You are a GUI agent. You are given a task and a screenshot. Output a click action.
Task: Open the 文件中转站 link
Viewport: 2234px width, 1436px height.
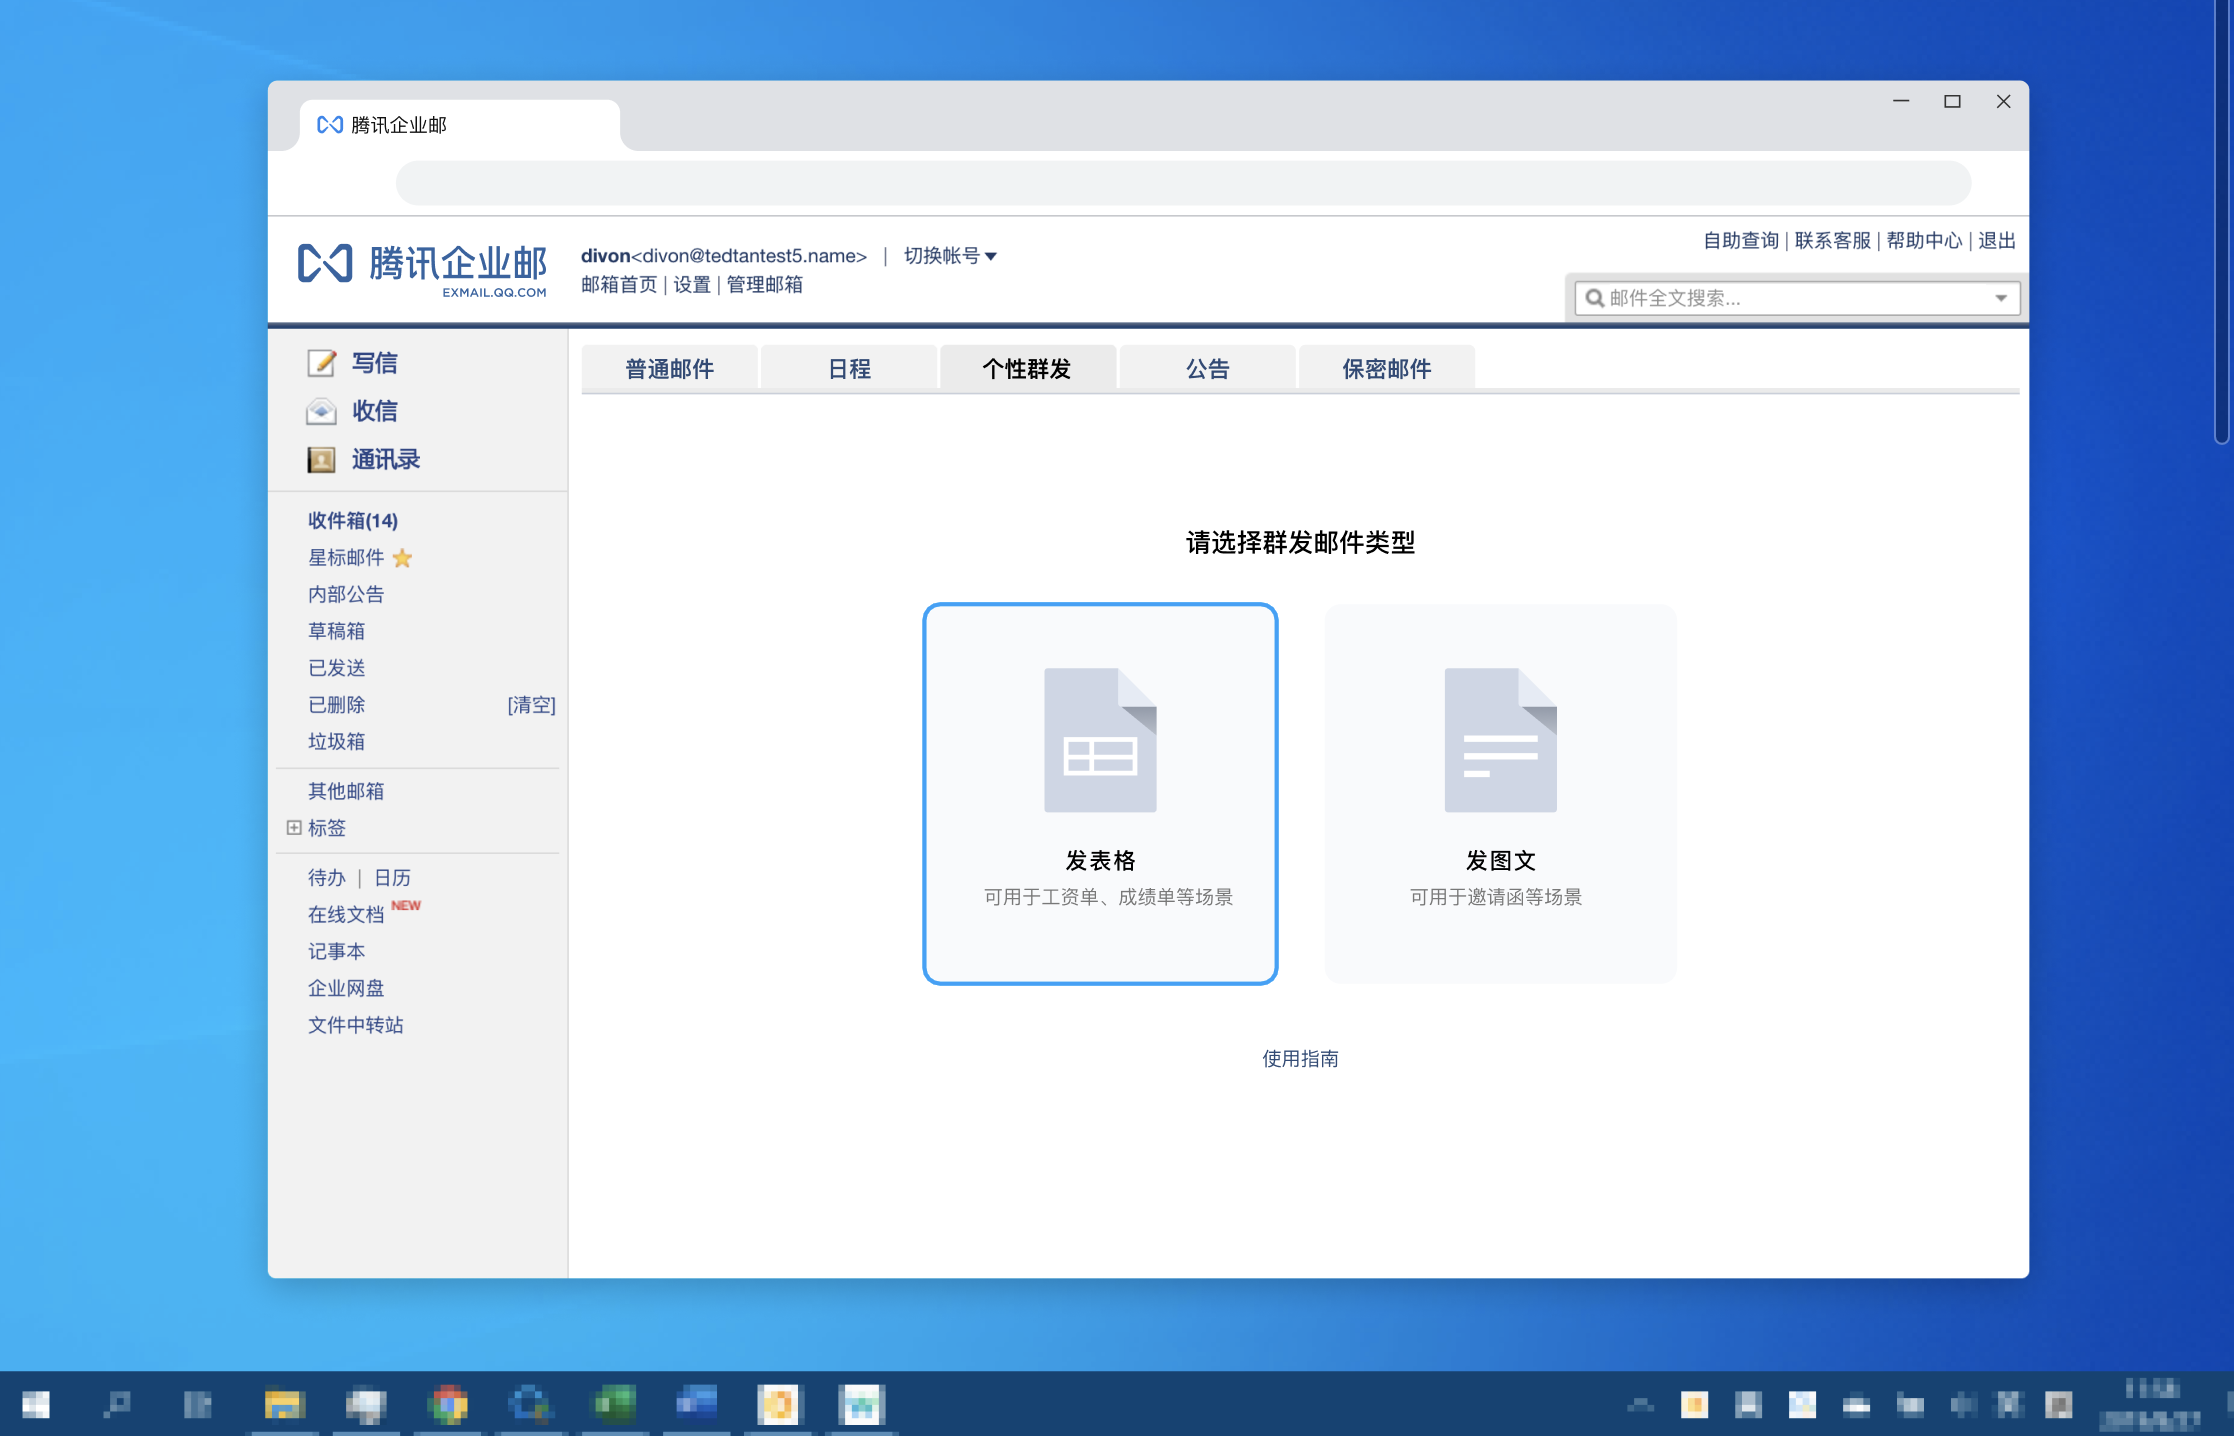tap(356, 1026)
